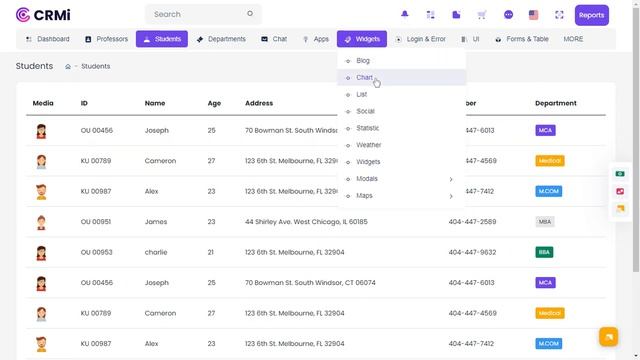
Task: Toggle fullscreen mode icon
Action: coord(559,15)
